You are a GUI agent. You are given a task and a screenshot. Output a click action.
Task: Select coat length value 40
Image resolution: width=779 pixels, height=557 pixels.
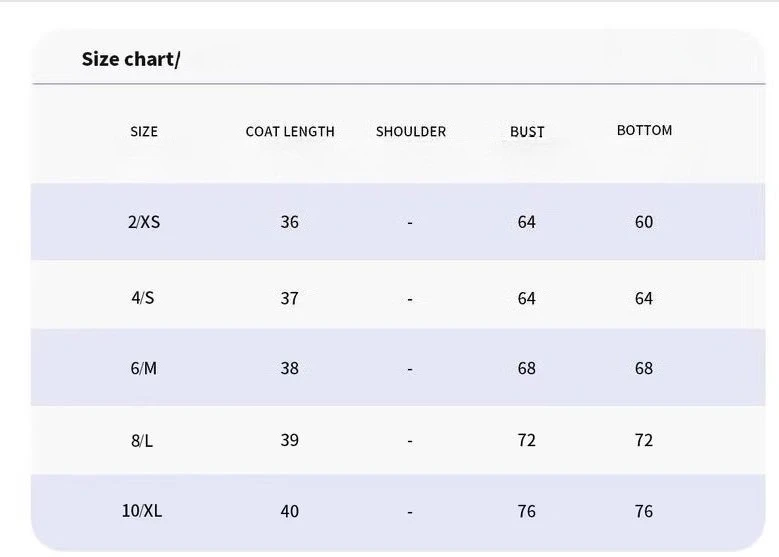pos(290,511)
